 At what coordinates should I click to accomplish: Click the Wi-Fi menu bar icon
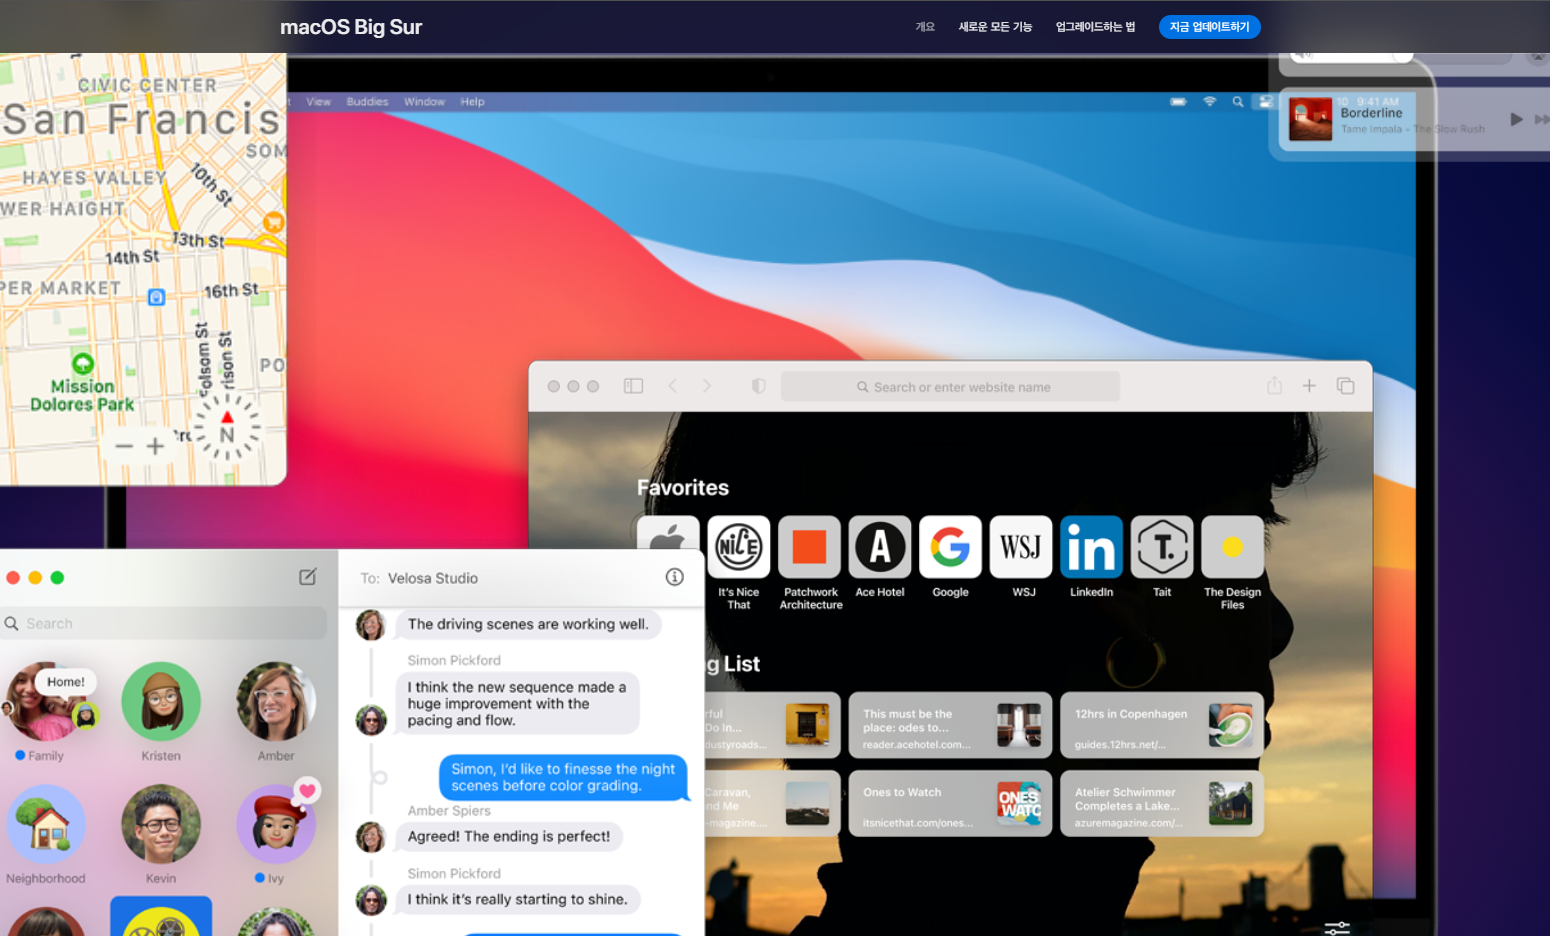pos(1209,102)
